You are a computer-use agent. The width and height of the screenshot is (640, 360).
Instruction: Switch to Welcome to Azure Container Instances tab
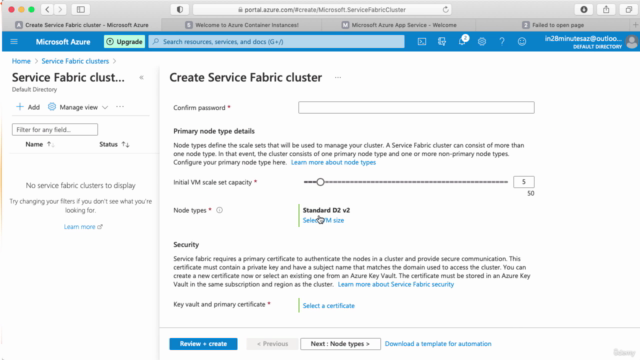(242, 25)
